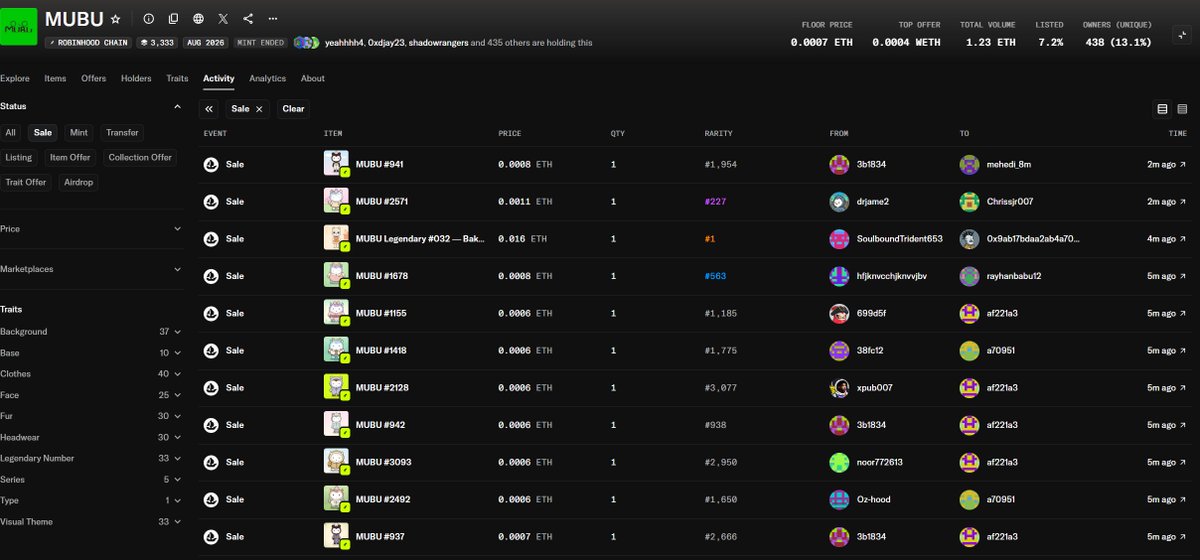The height and width of the screenshot is (560, 1200).
Task: Favorite MUBU collection with star icon
Action: click(115, 19)
